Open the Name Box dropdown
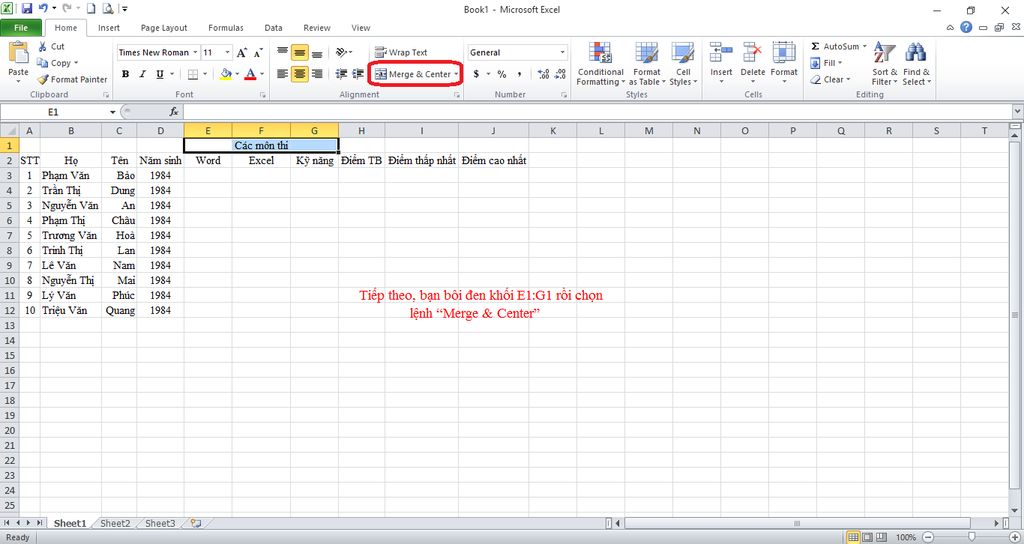Viewport: 1024px width, 544px height. [113, 112]
